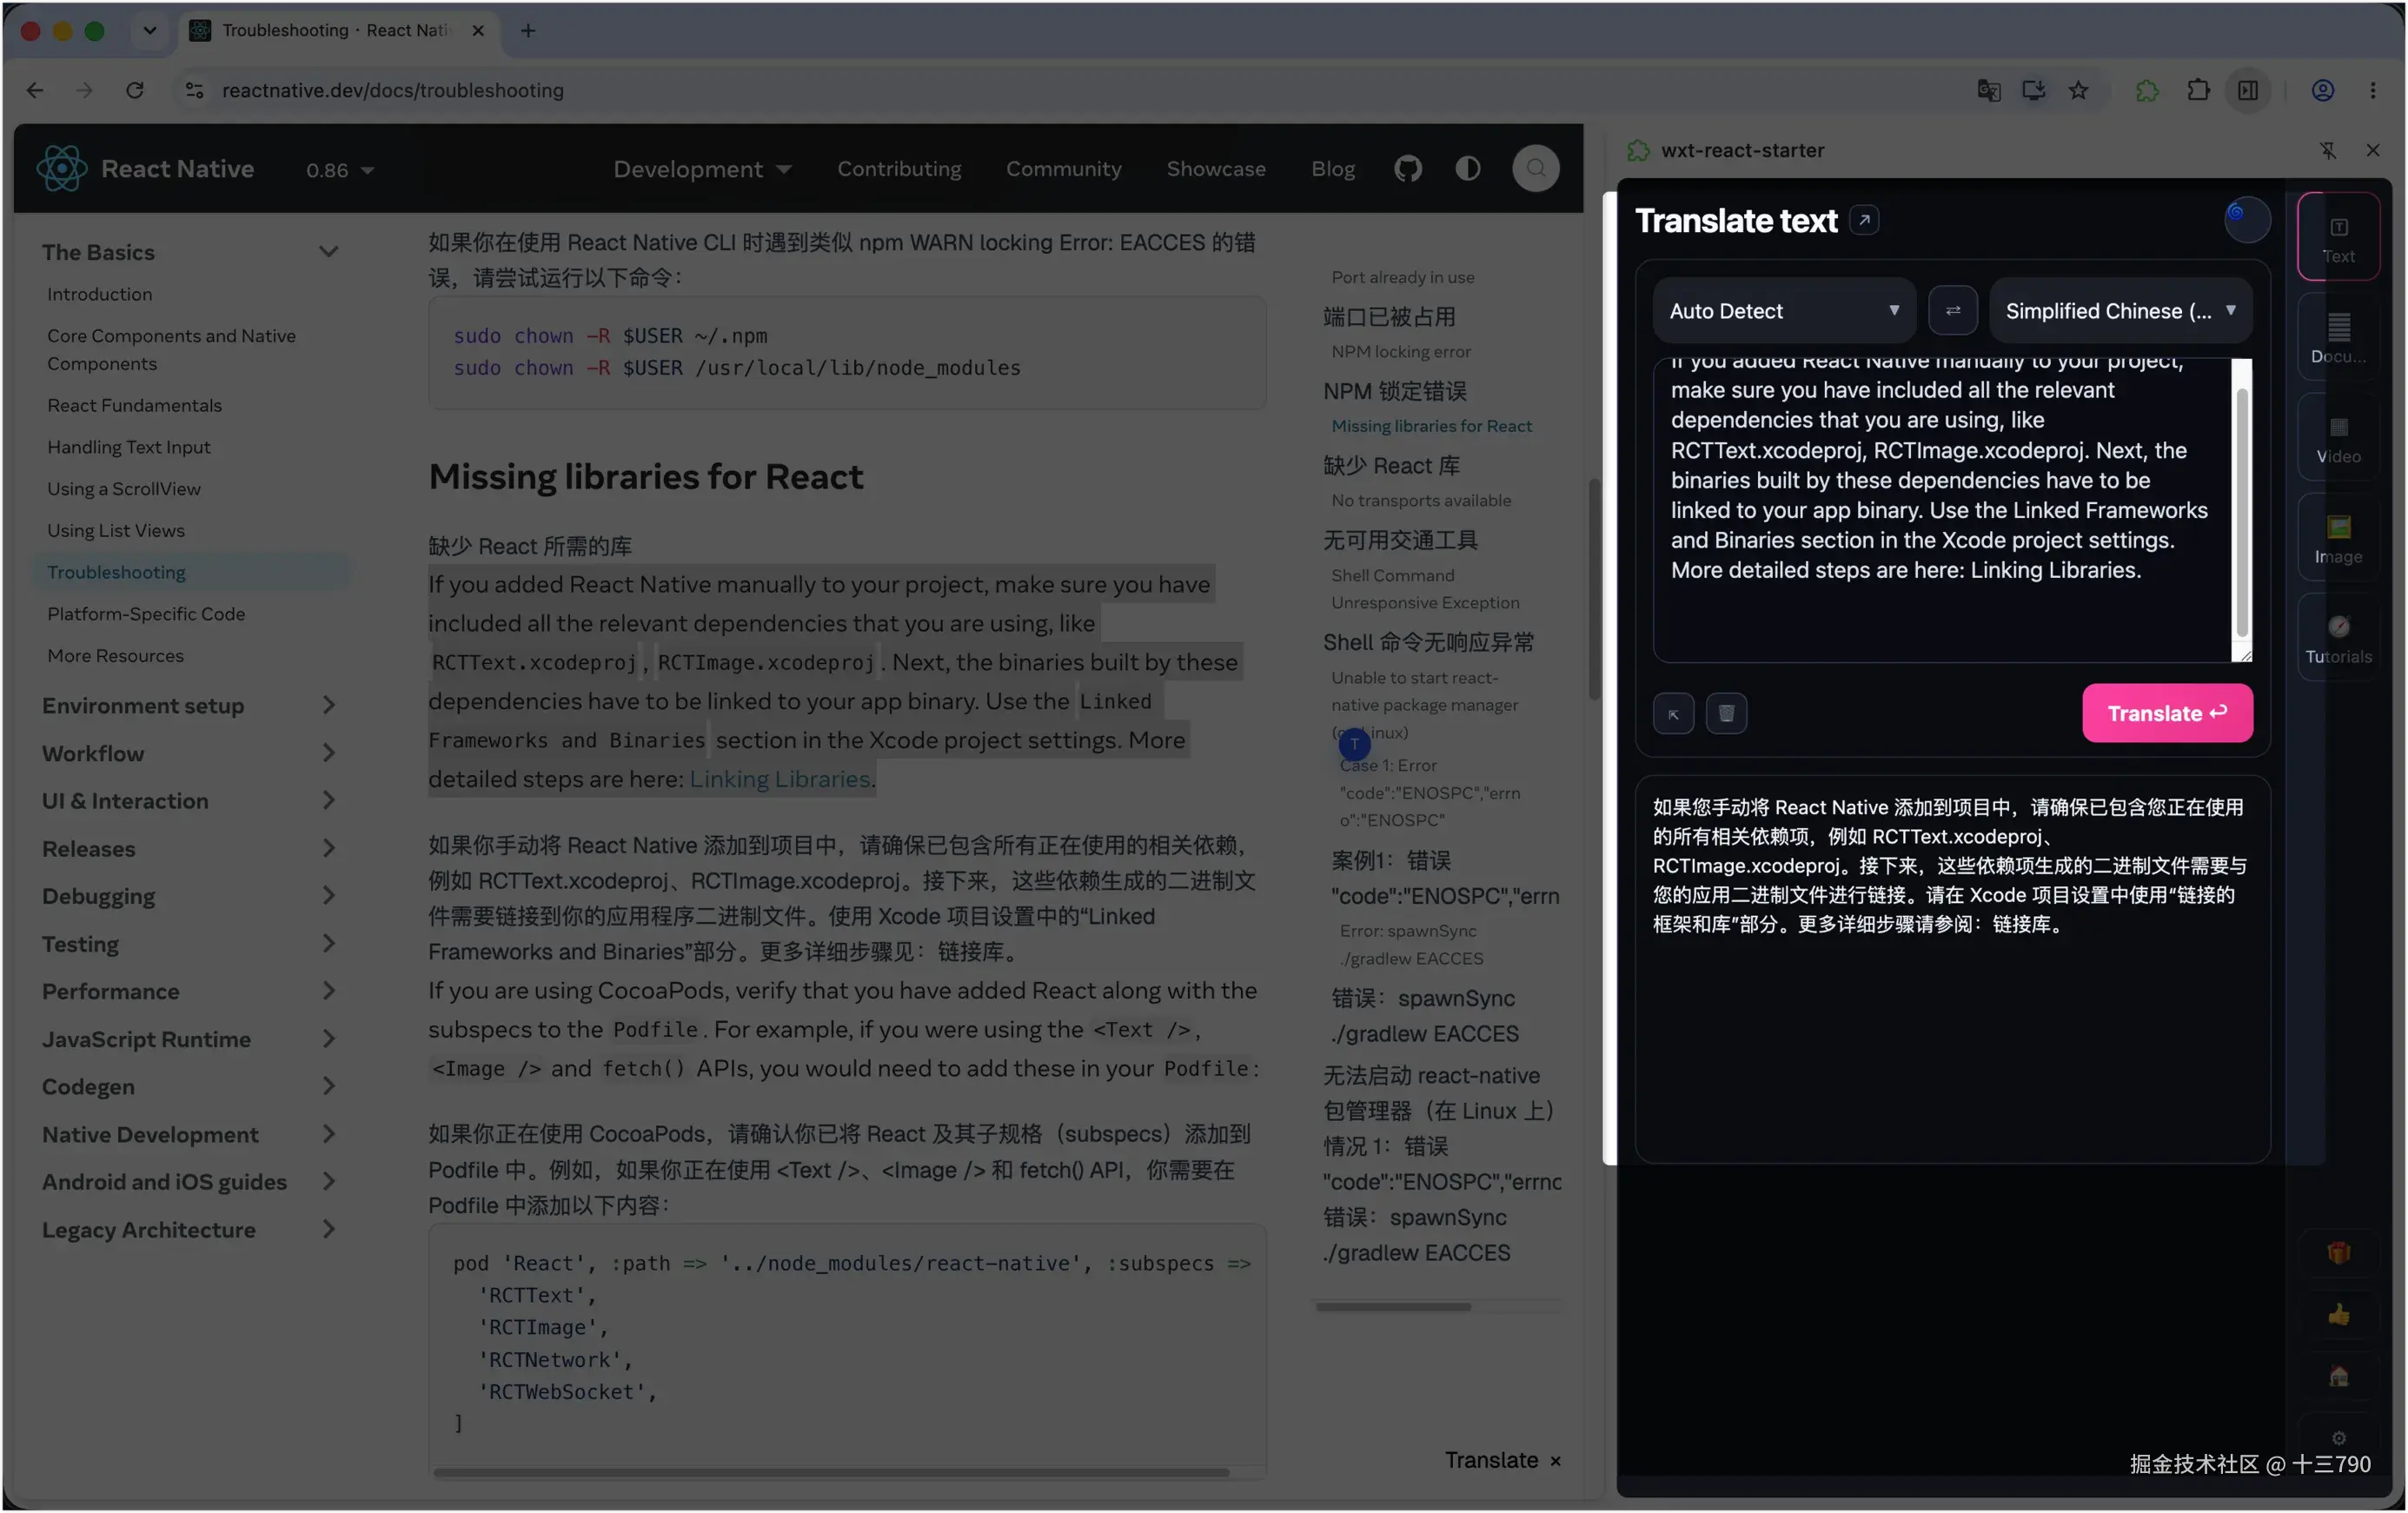This screenshot has width=2408, height=1513.
Task: Open the Simplified Chinese target dropdown
Action: pos(2120,311)
